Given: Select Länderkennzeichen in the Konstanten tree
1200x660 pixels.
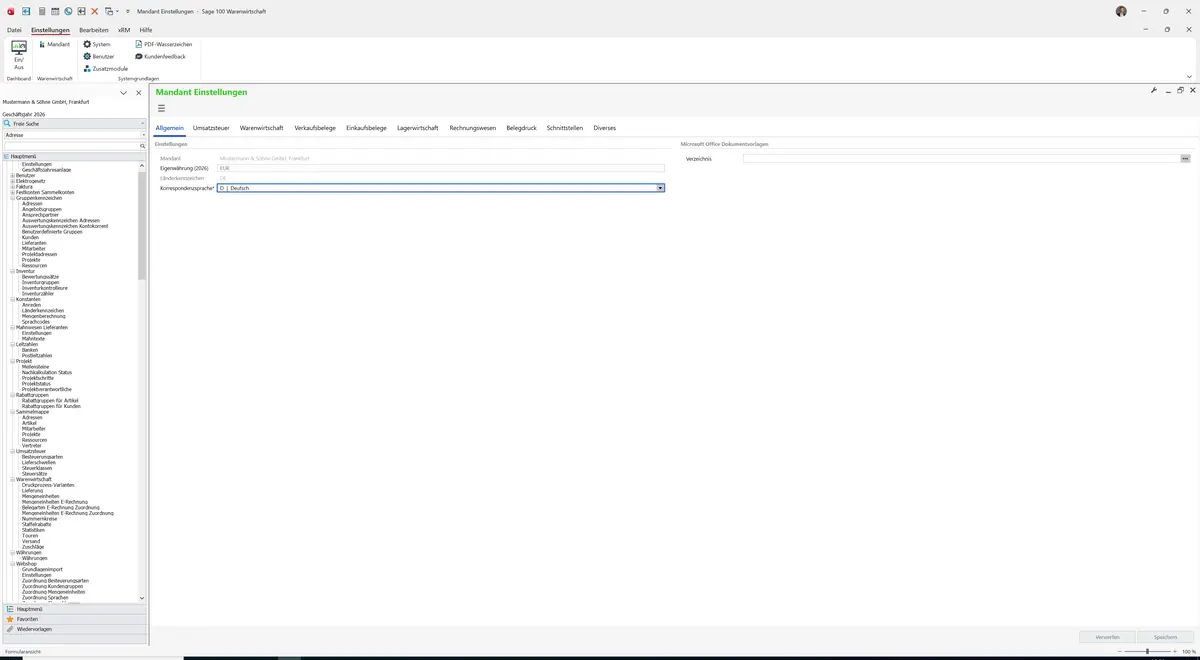Looking at the screenshot, I should click(x=43, y=310).
